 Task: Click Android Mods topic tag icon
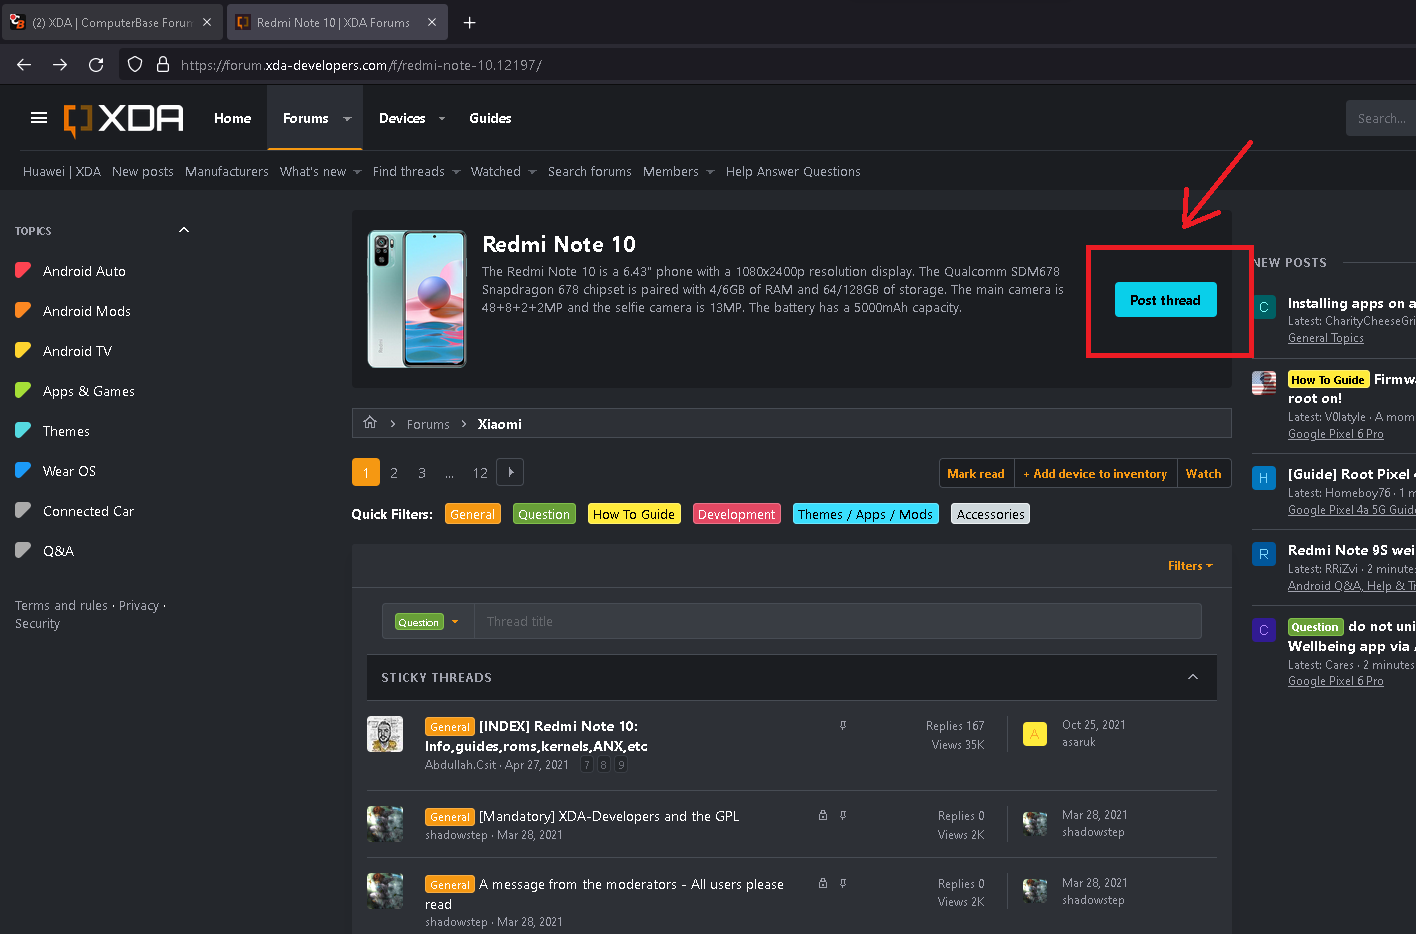pyautogui.click(x=23, y=311)
